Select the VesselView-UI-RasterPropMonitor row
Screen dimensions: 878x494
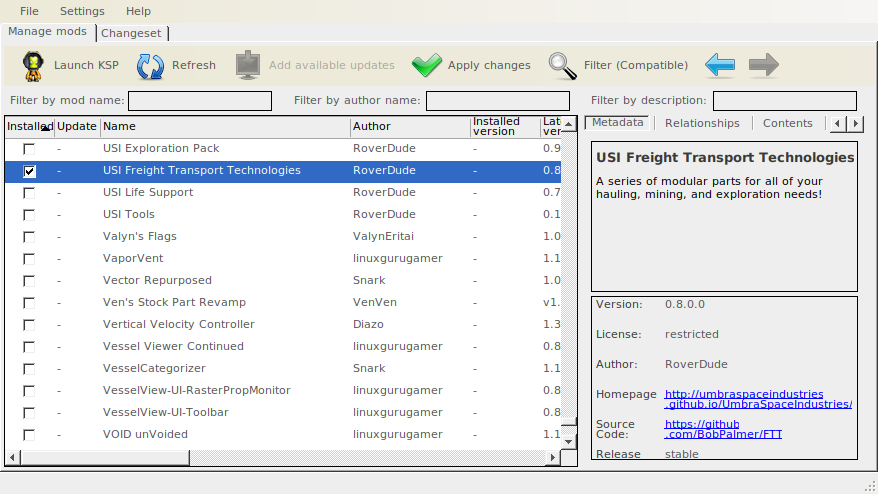click(x=283, y=390)
